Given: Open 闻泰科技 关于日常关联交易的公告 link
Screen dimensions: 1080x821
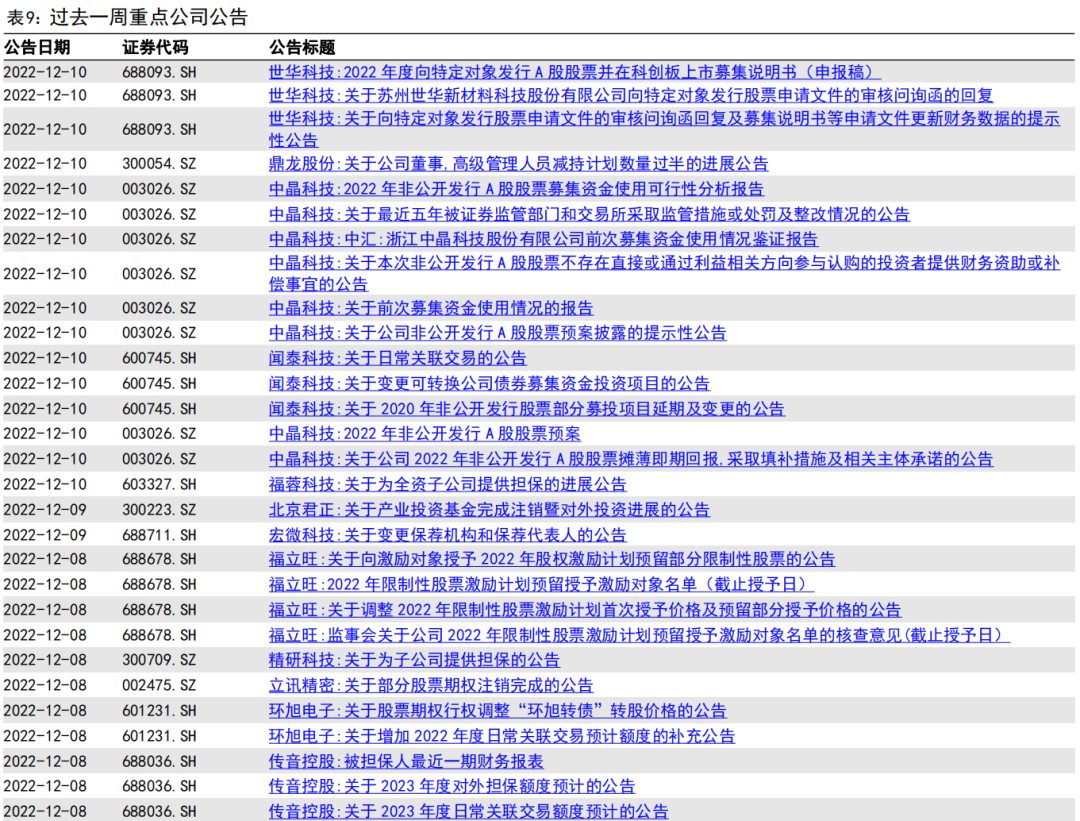Looking at the screenshot, I should (397, 358).
